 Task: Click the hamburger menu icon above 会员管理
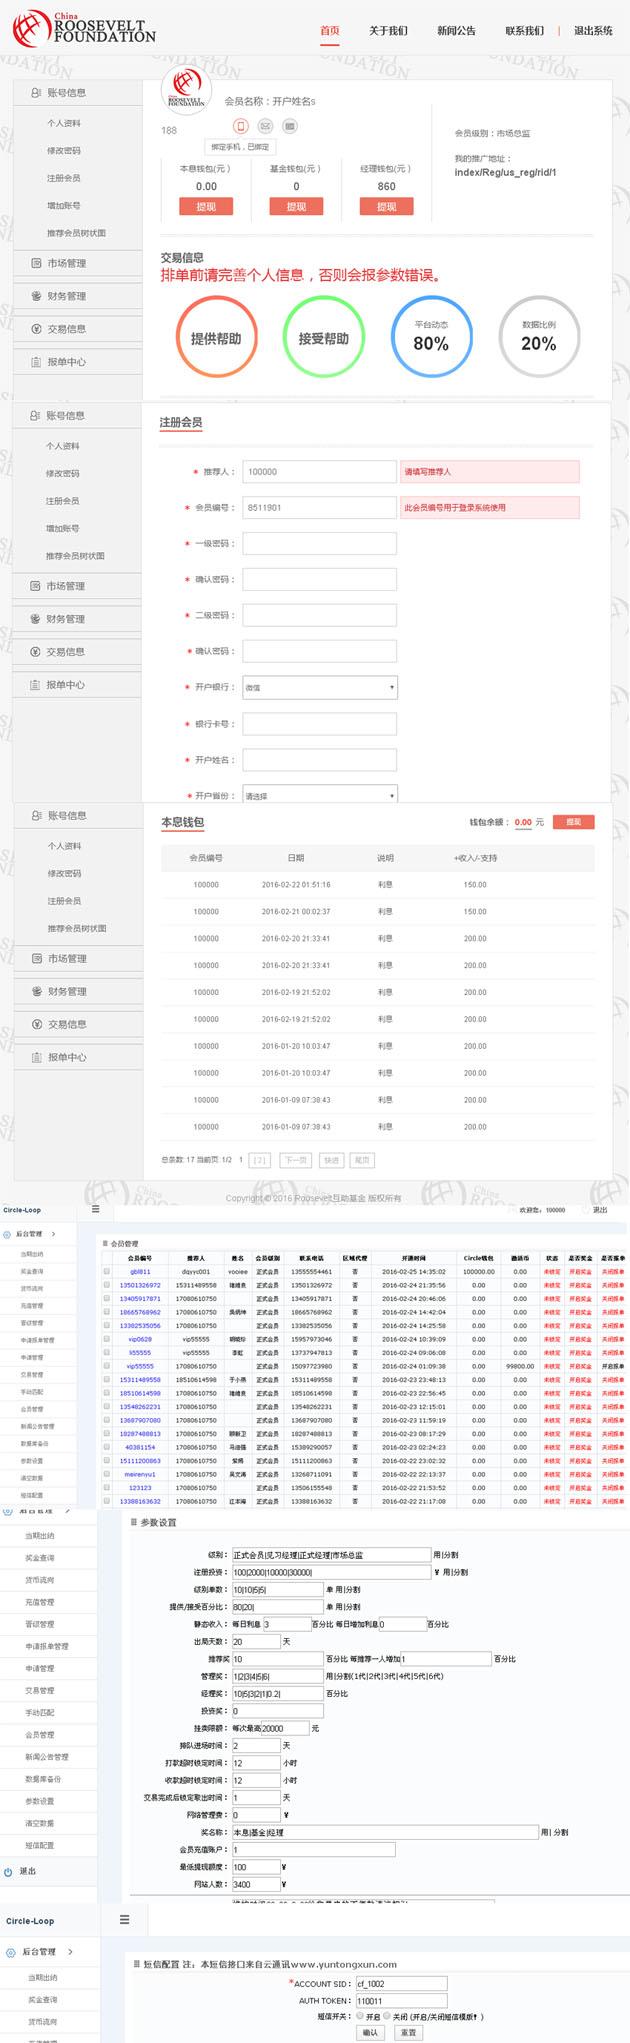(95, 1209)
